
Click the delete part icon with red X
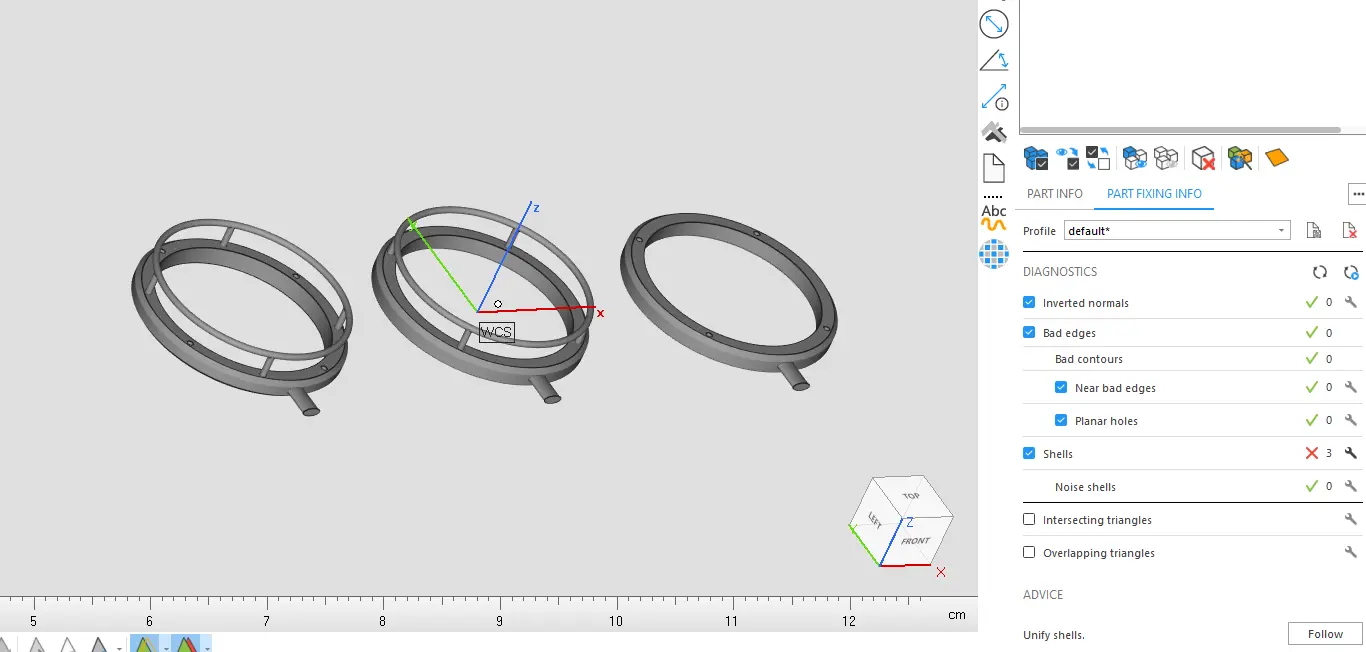pyautogui.click(x=1202, y=159)
